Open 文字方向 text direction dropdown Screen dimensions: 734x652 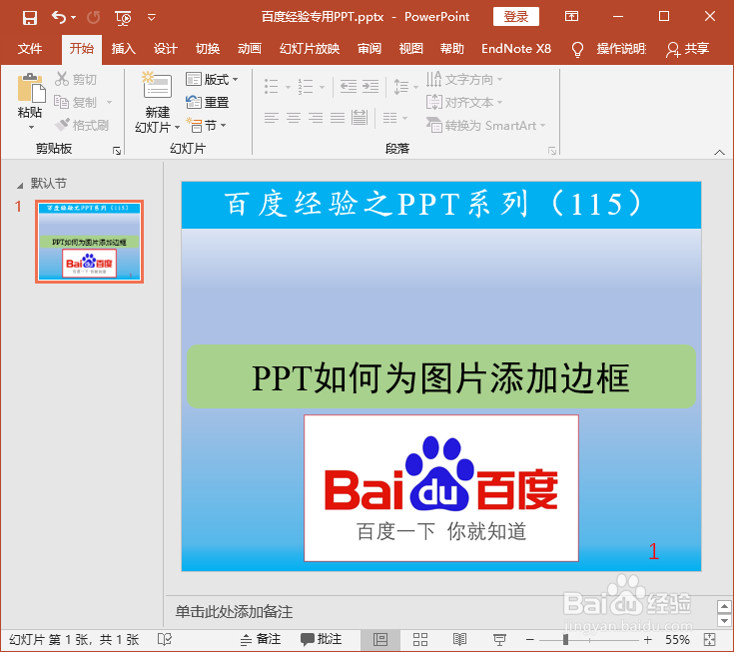click(464, 79)
